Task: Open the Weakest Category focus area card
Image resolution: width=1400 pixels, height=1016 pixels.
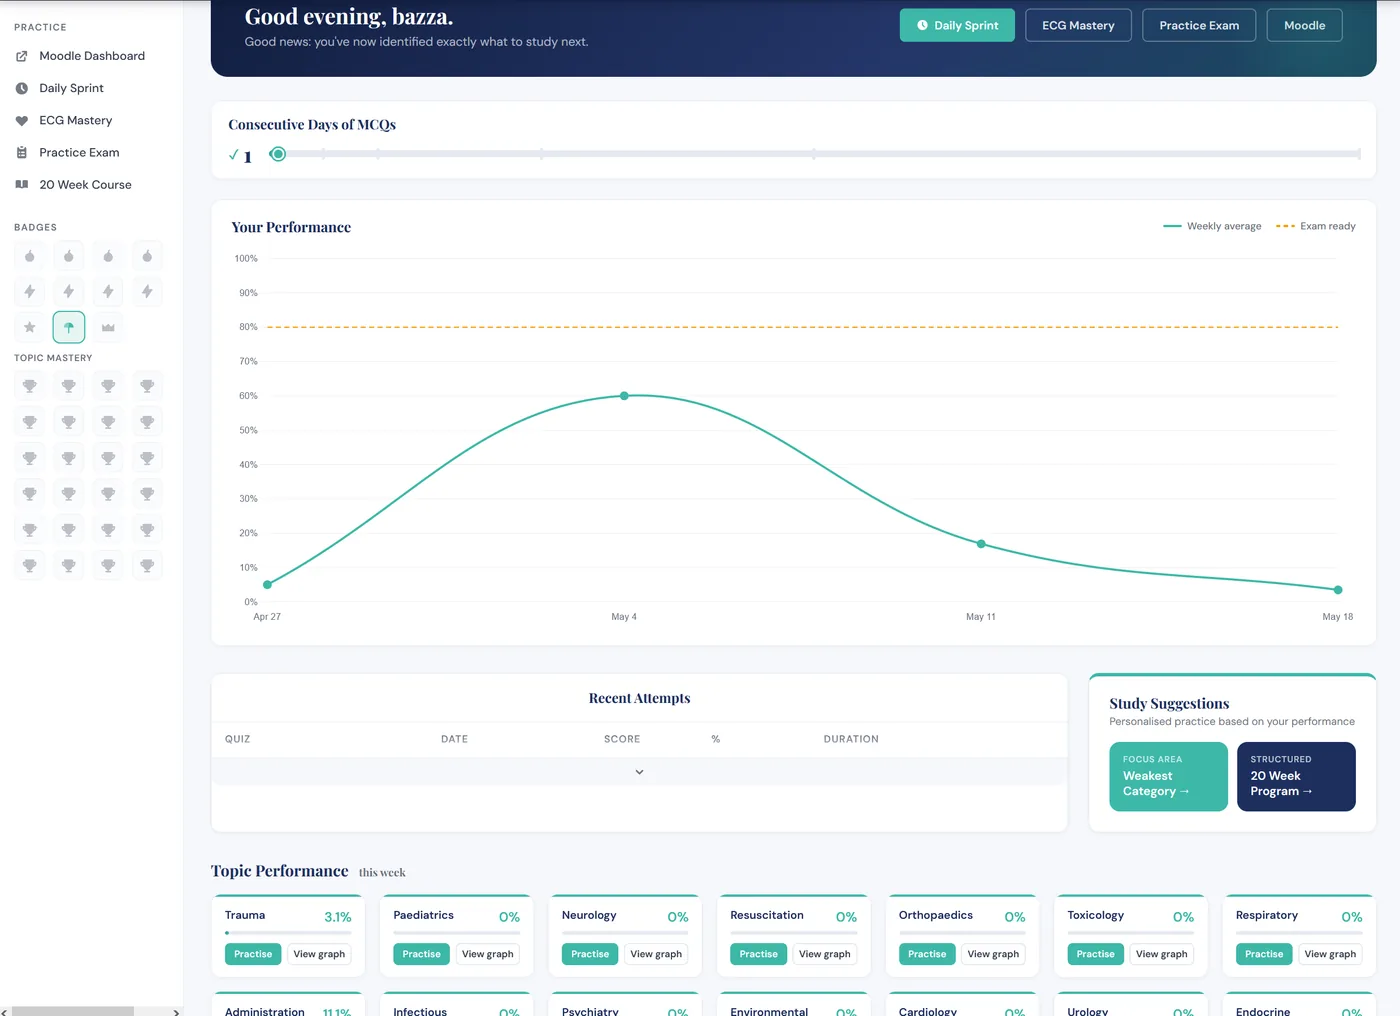Action: (x=1168, y=776)
